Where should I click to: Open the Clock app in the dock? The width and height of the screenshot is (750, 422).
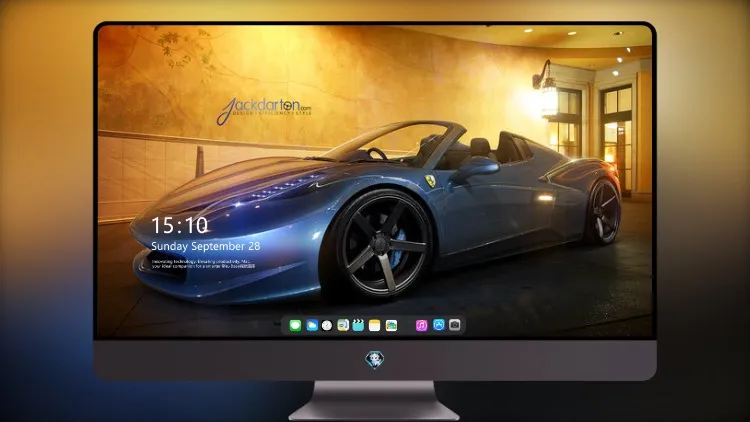327,325
